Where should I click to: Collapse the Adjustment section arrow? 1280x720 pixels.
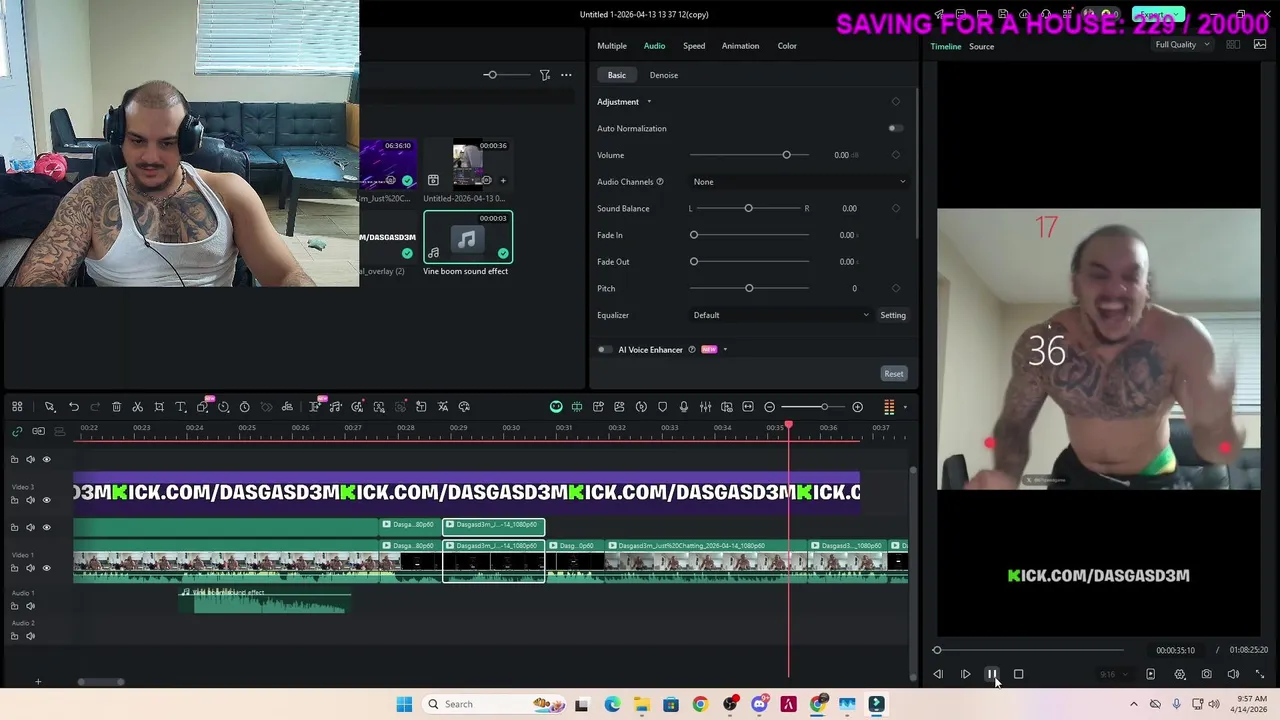pos(649,102)
